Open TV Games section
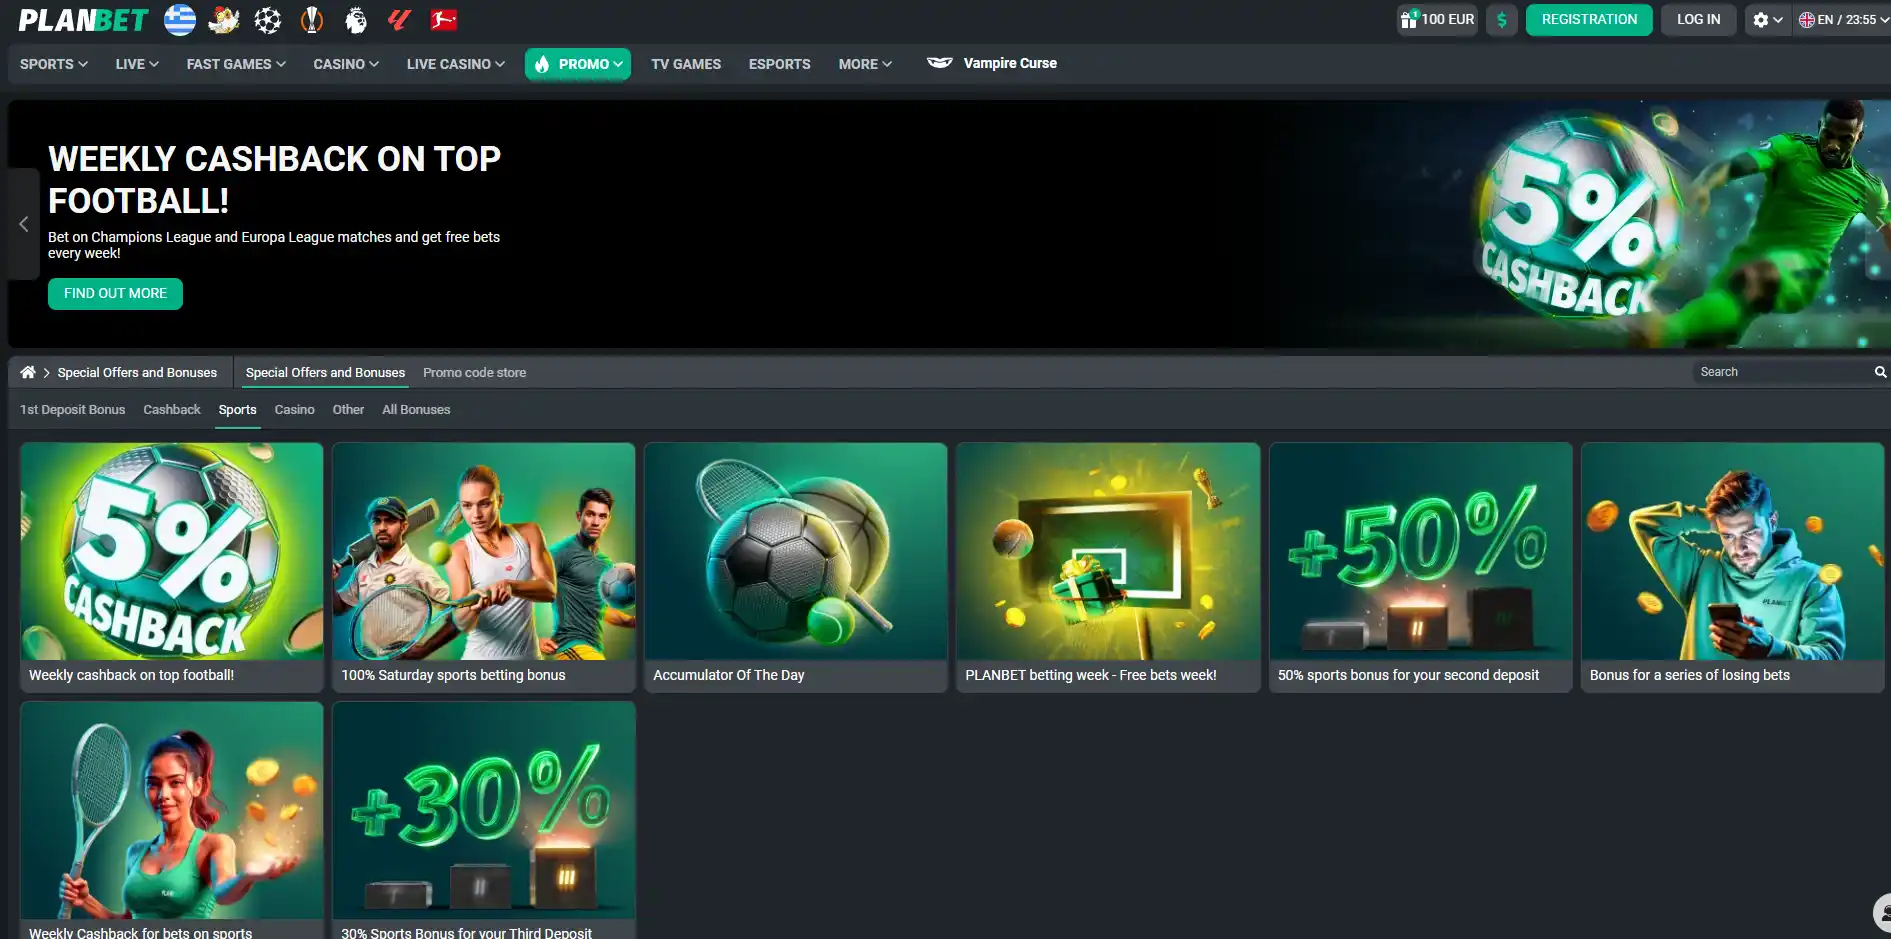The width and height of the screenshot is (1891, 939). pyautogui.click(x=686, y=64)
